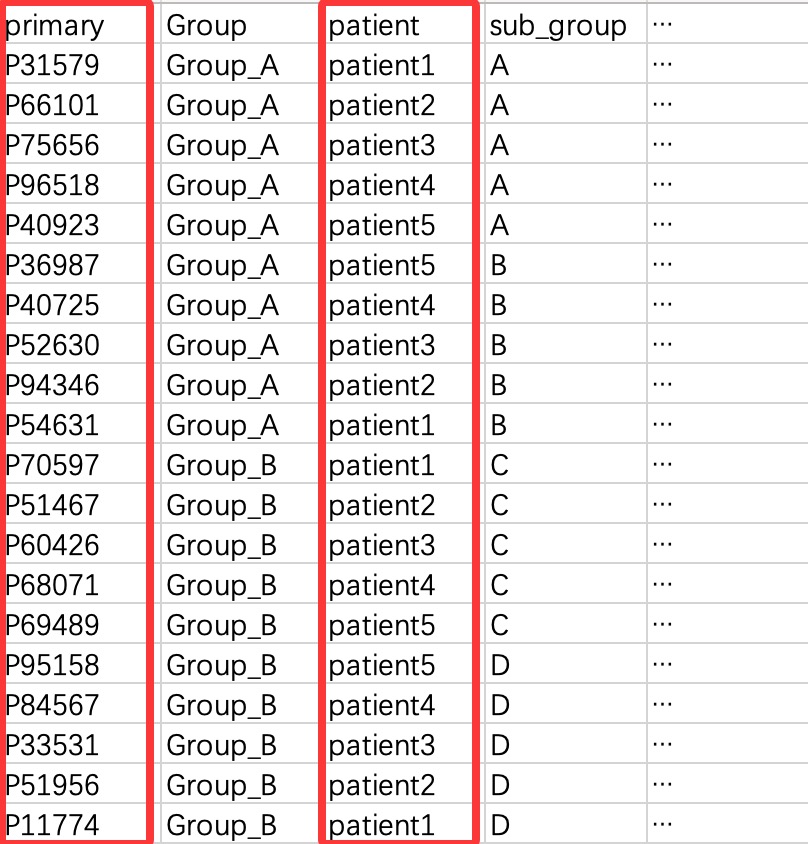Select the "sub_group" header cell

[558, 26]
